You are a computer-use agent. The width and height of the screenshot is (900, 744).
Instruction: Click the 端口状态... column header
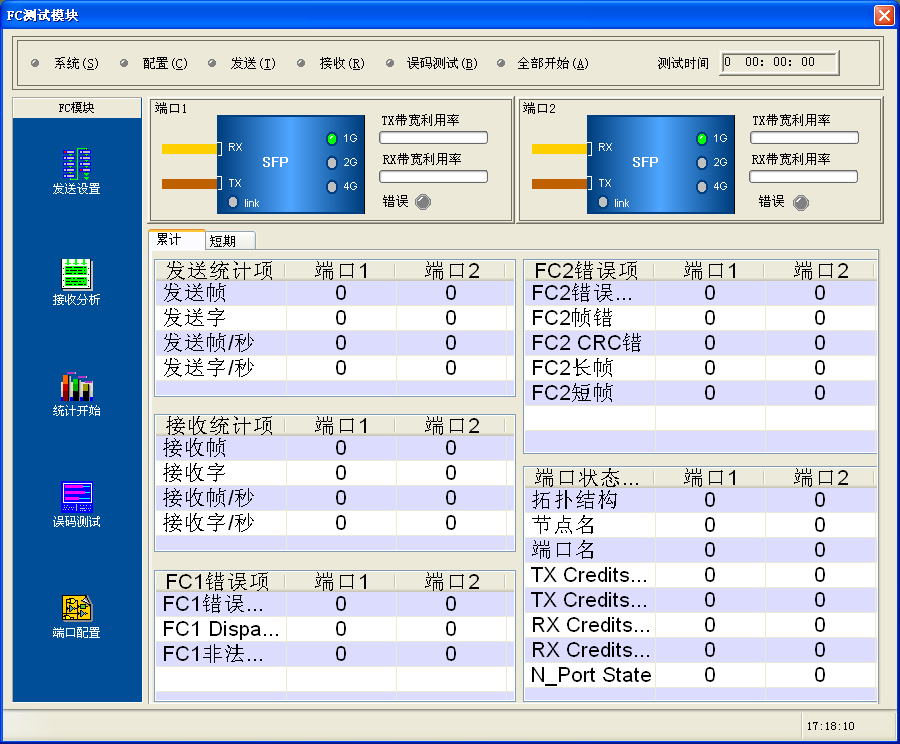pyautogui.click(x=589, y=478)
